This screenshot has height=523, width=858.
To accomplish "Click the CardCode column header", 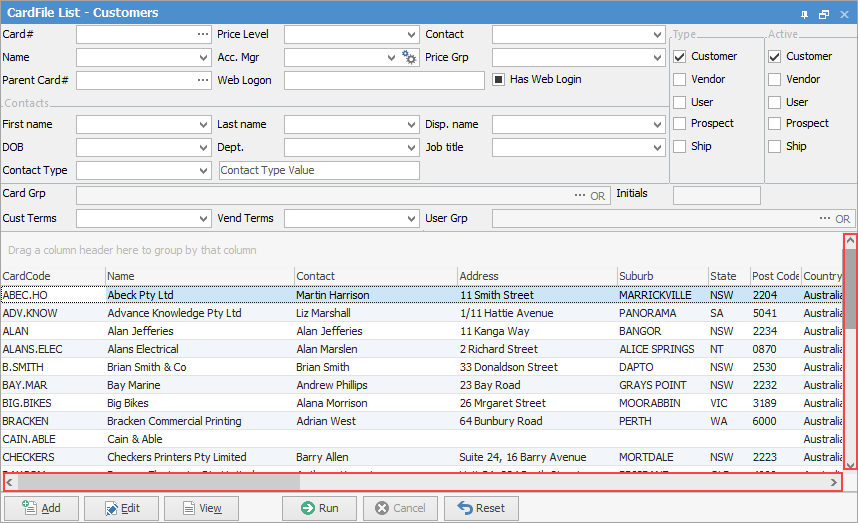I will (27, 276).
